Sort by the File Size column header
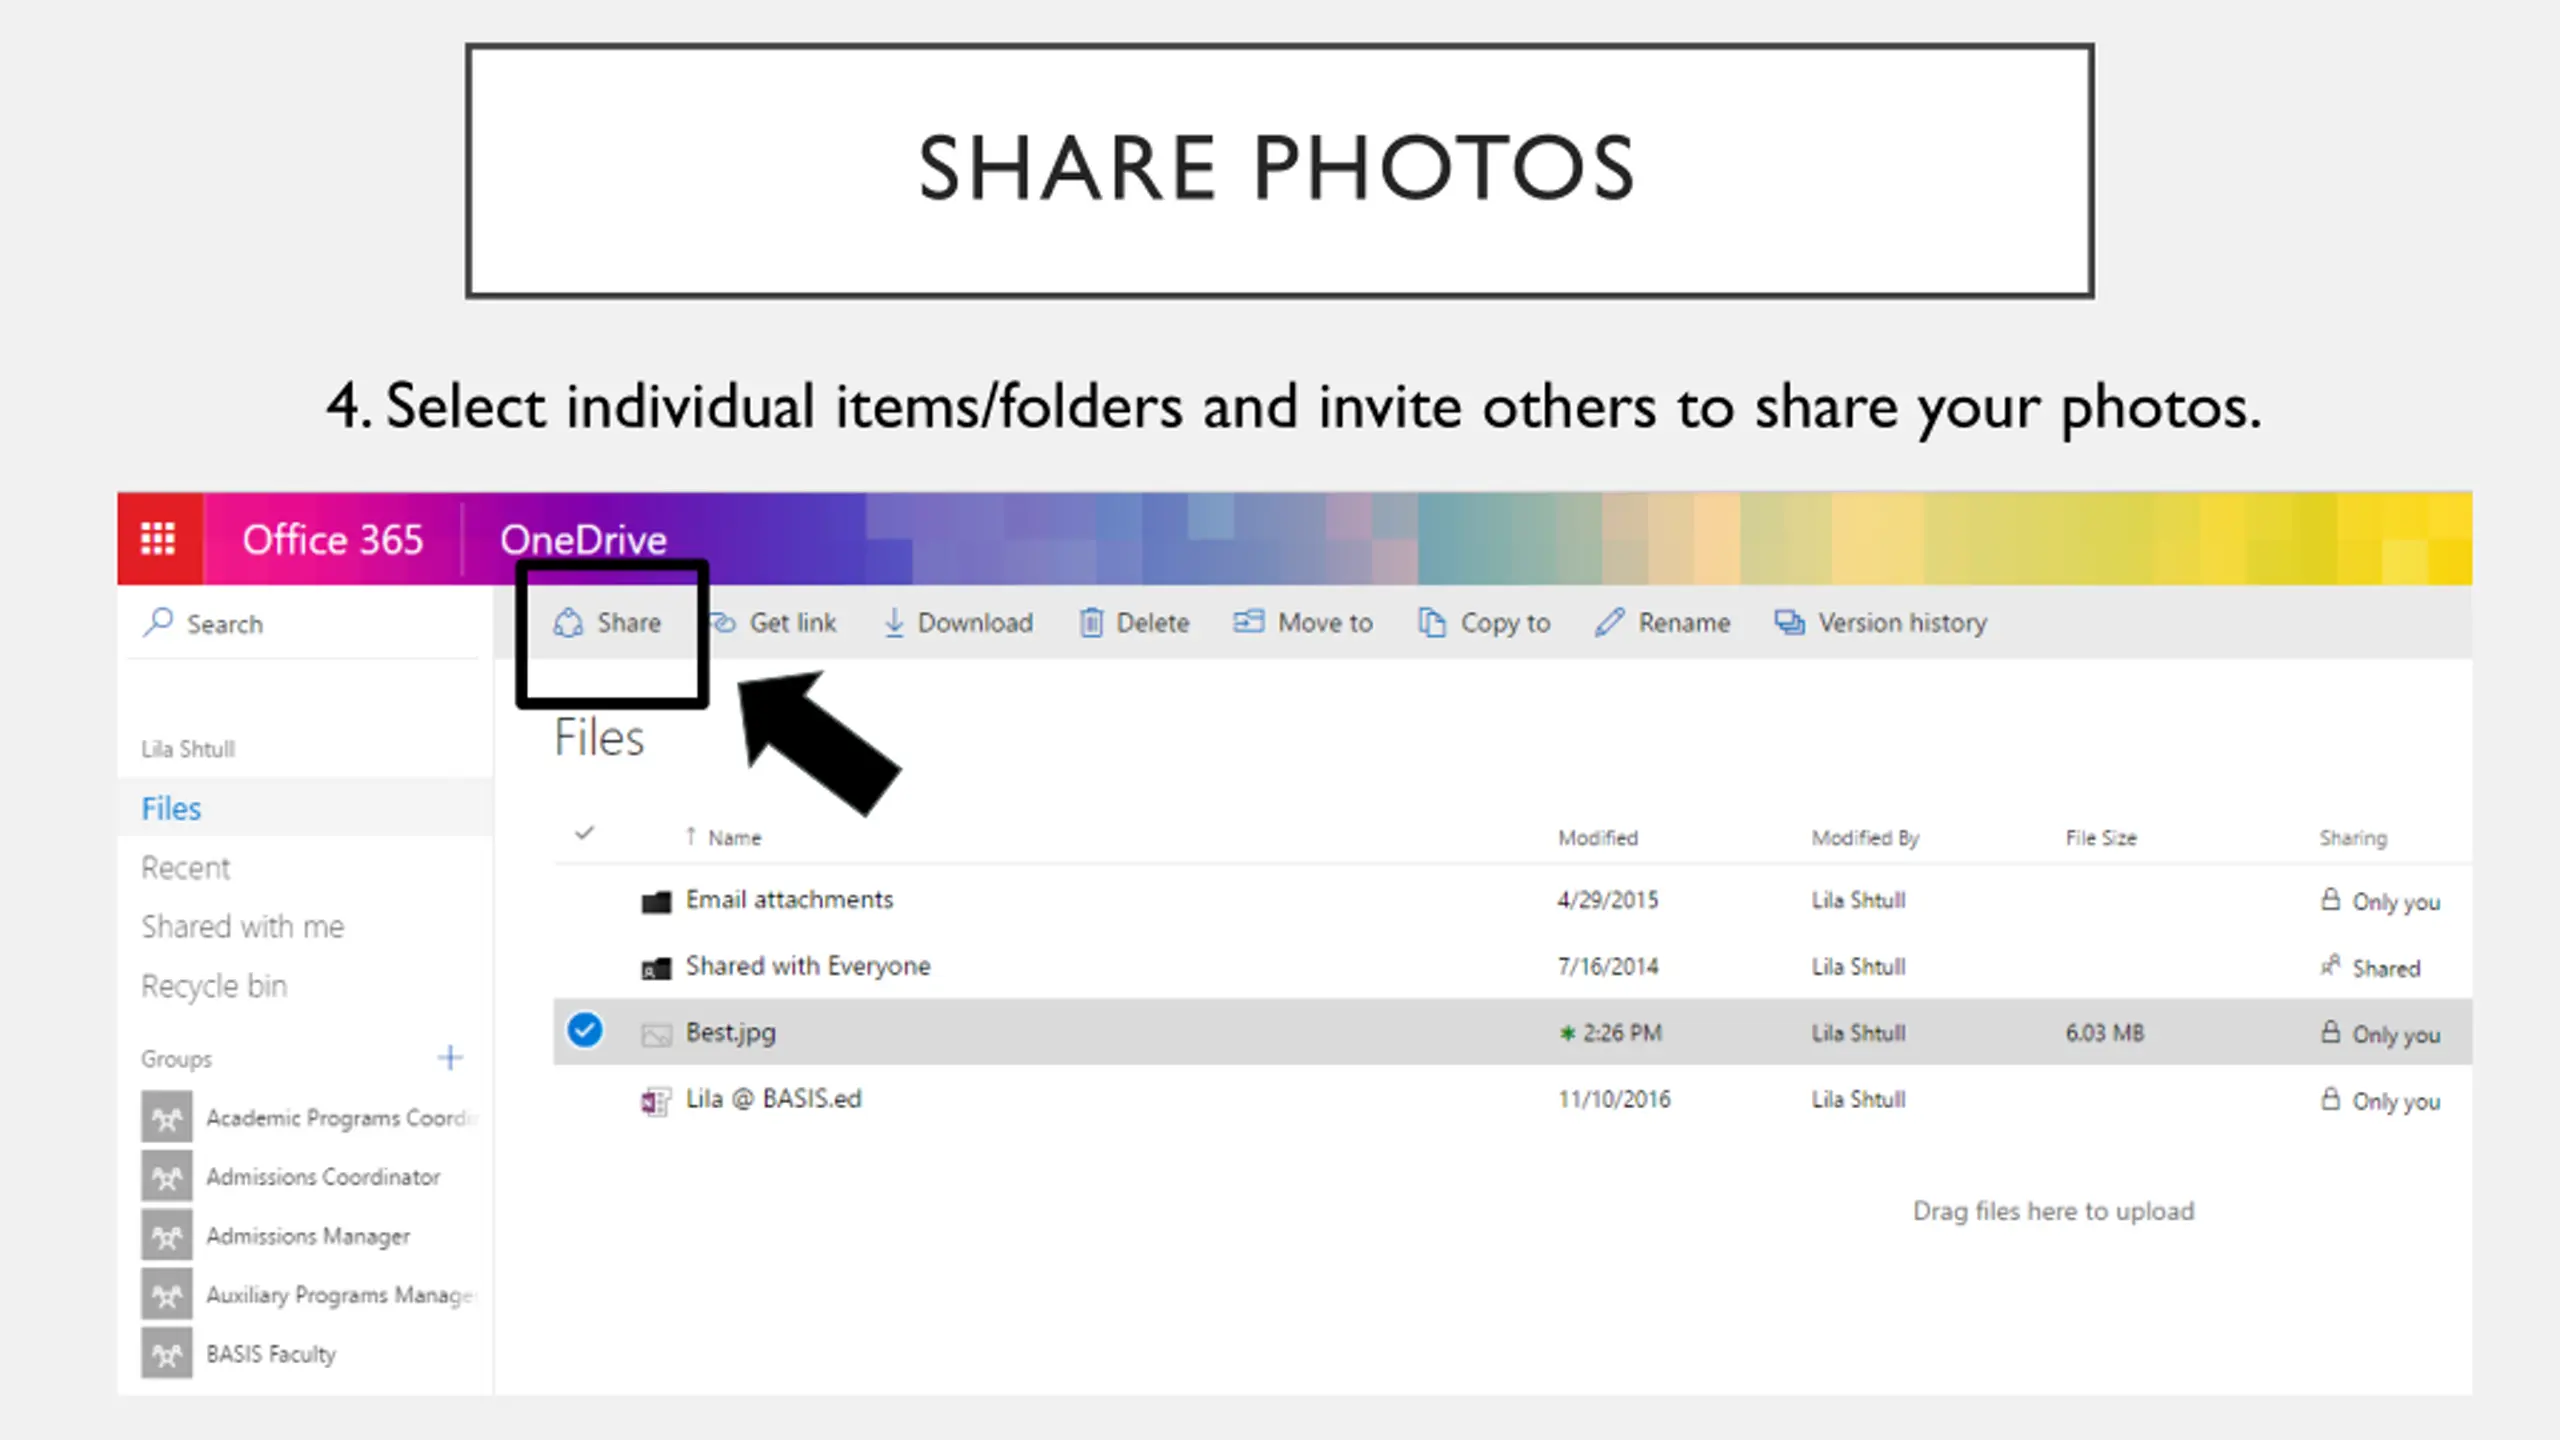 (x=2101, y=837)
